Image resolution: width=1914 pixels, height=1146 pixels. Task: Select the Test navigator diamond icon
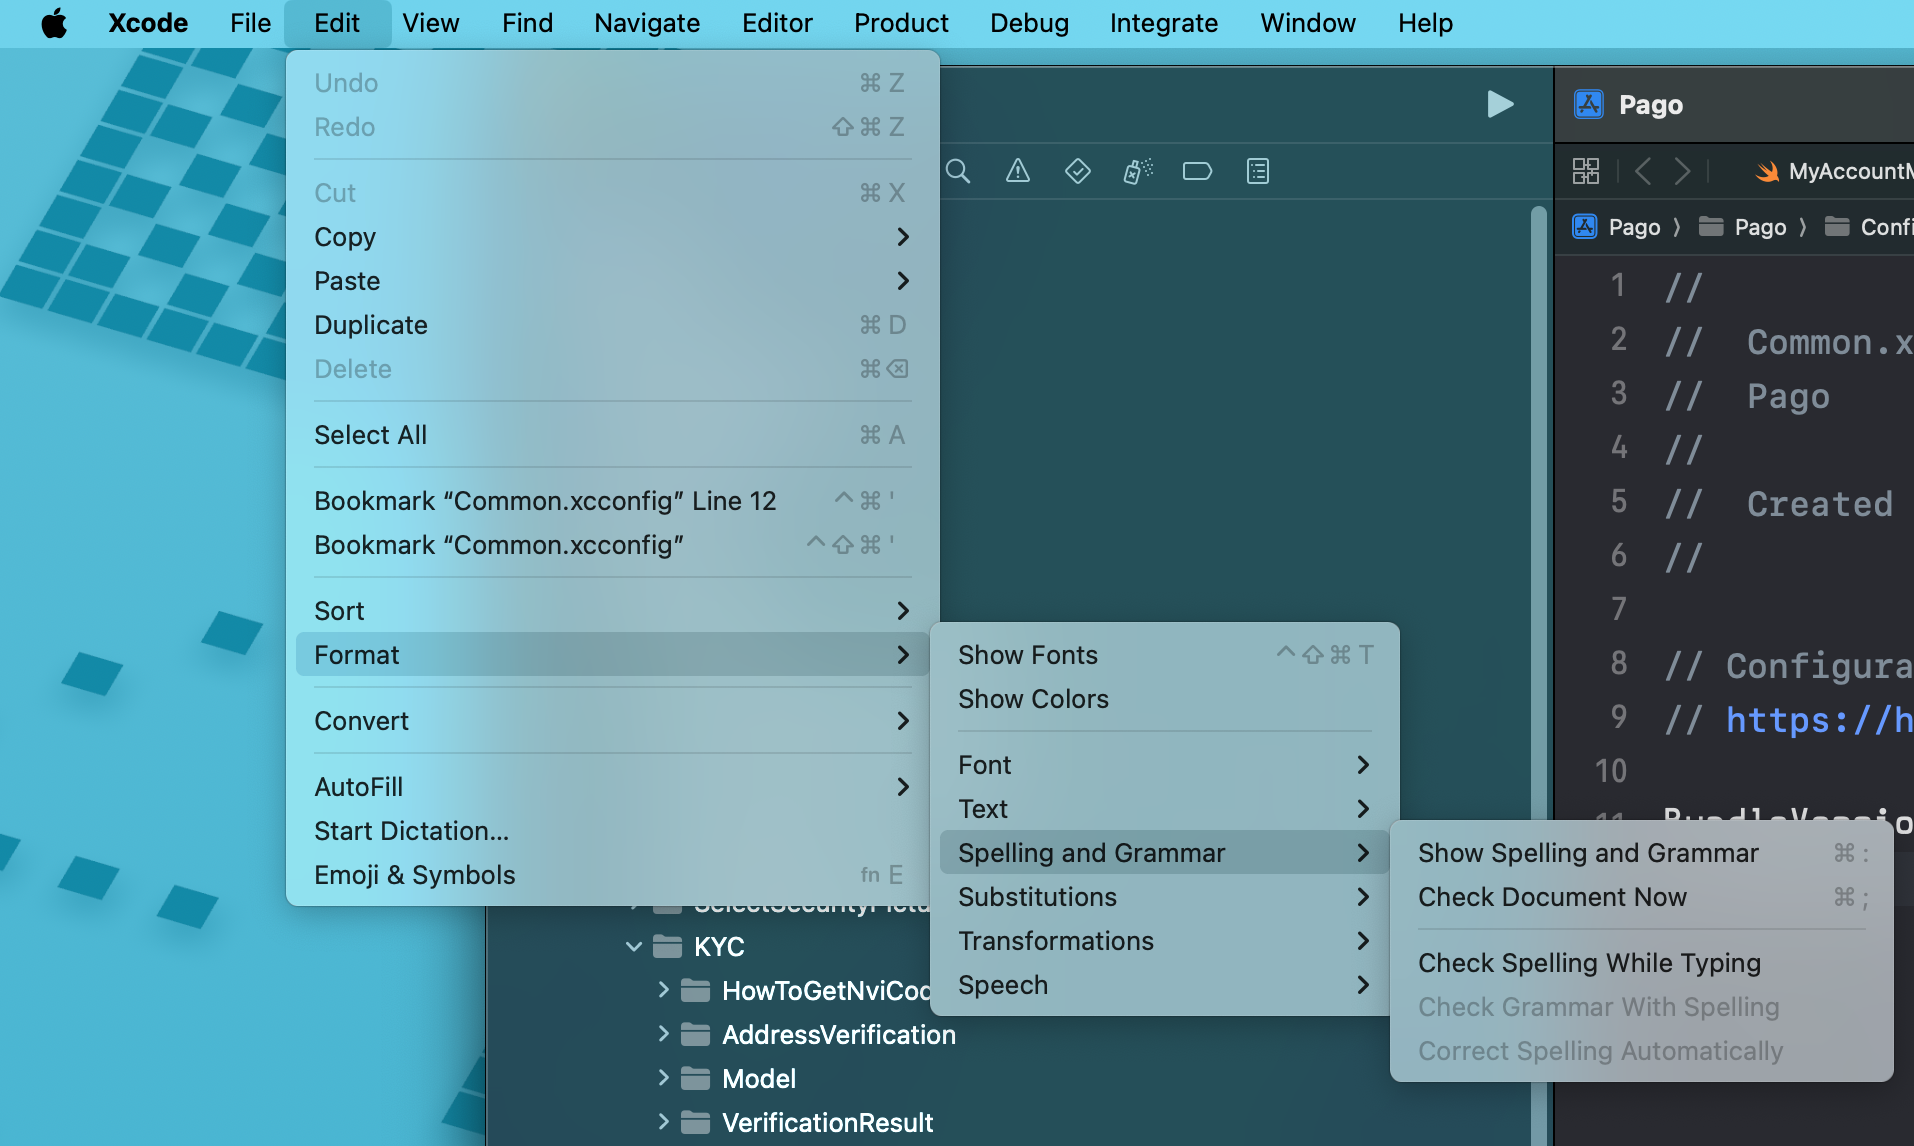(x=1077, y=171)
